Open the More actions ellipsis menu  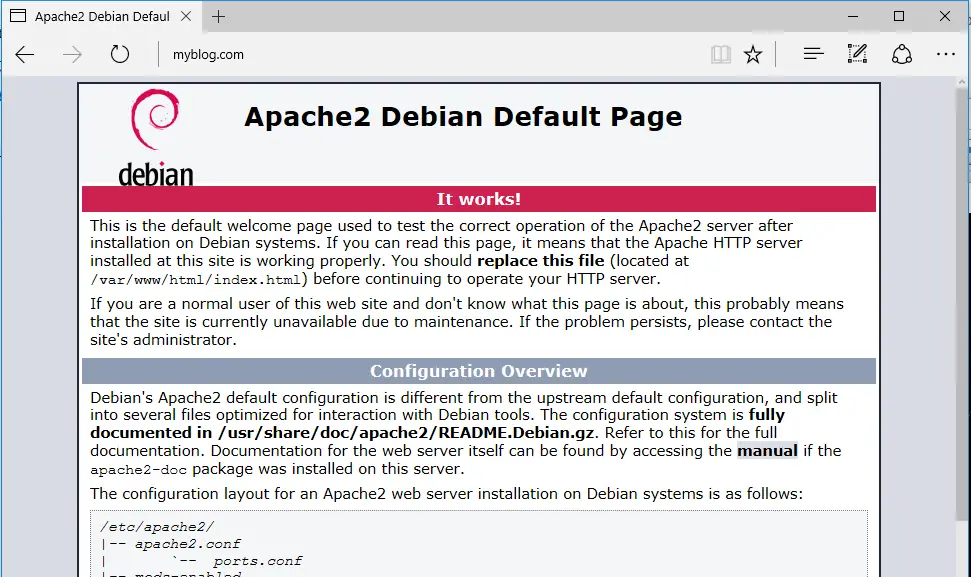(946, 54)
